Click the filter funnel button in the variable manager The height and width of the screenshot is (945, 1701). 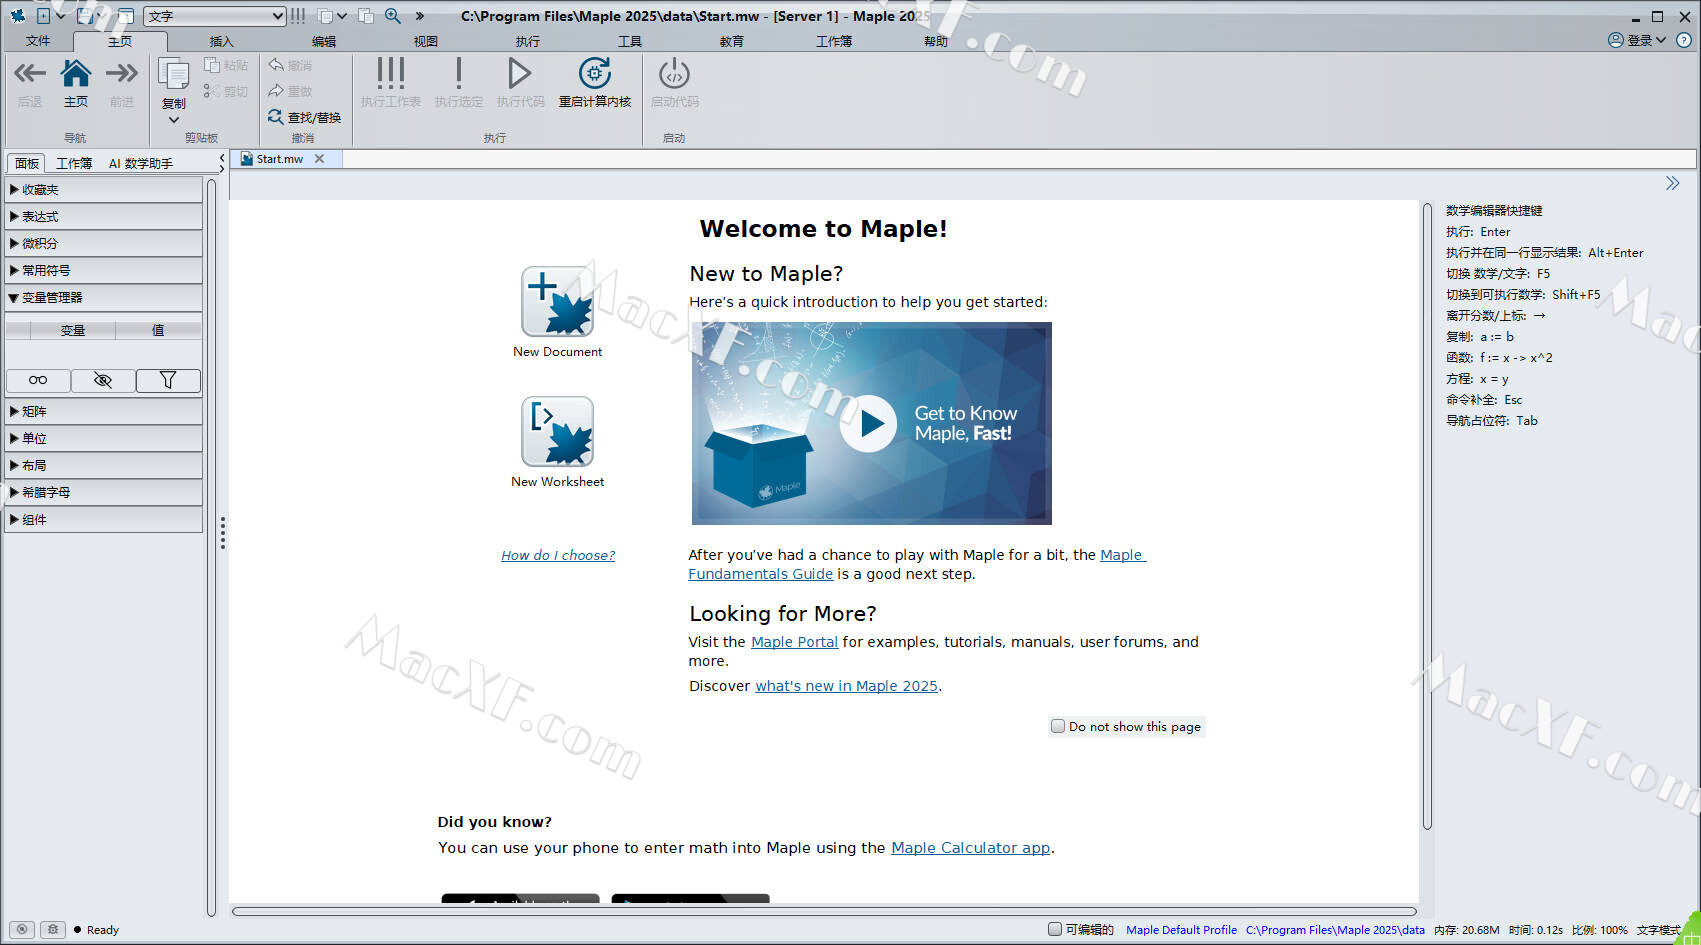[x=168, y=380]
